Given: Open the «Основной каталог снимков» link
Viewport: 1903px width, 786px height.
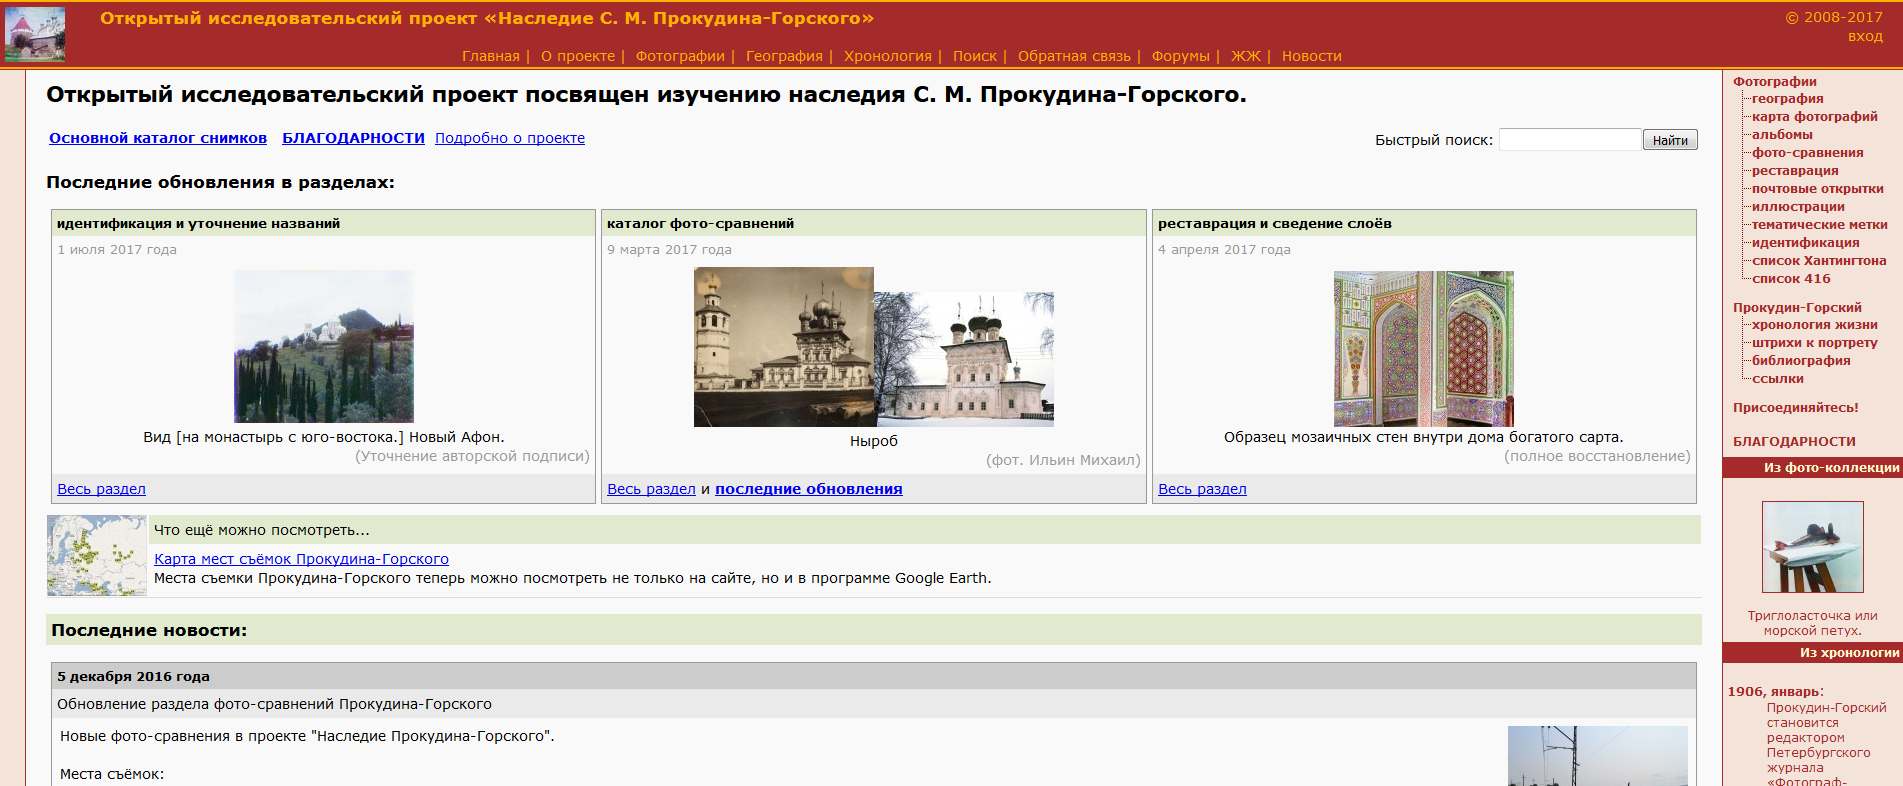Looking at the screenshot, I should [158, 138].
